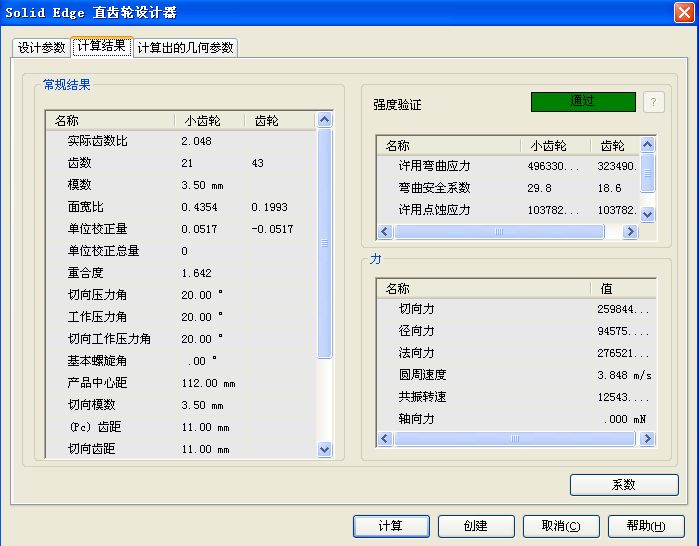699x546 pixels.
Task: Select the 共振转速 row
Action: (x=516, y=397)
